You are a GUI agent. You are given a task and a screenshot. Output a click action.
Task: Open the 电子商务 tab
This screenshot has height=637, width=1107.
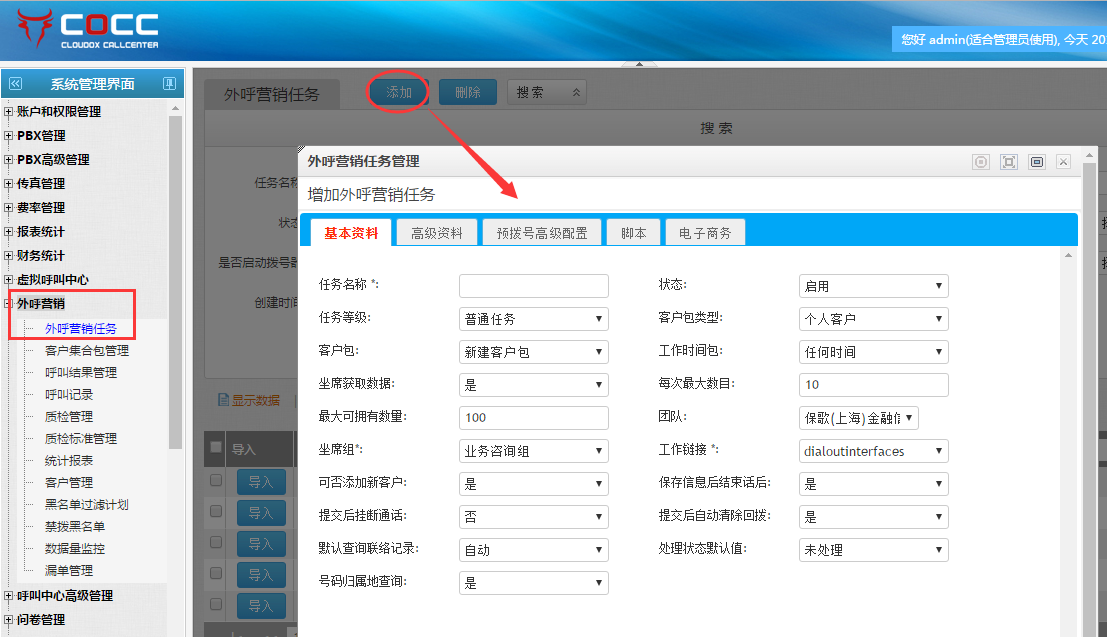[705, 233]
